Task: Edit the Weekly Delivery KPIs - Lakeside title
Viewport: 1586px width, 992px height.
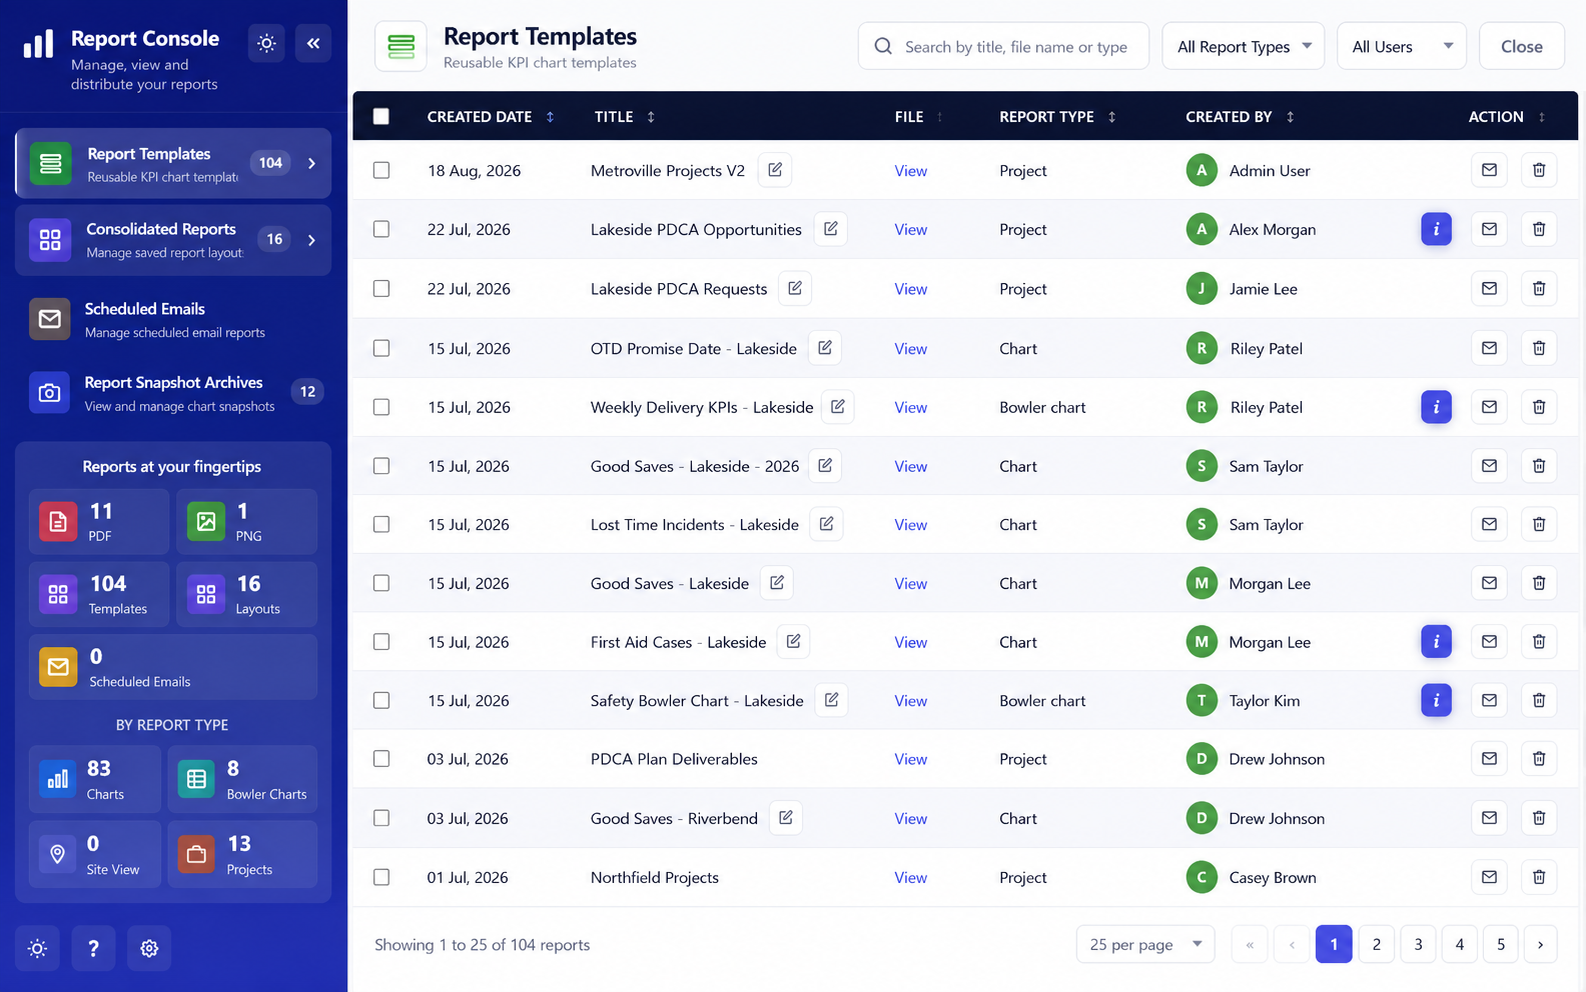Action: 838,407
